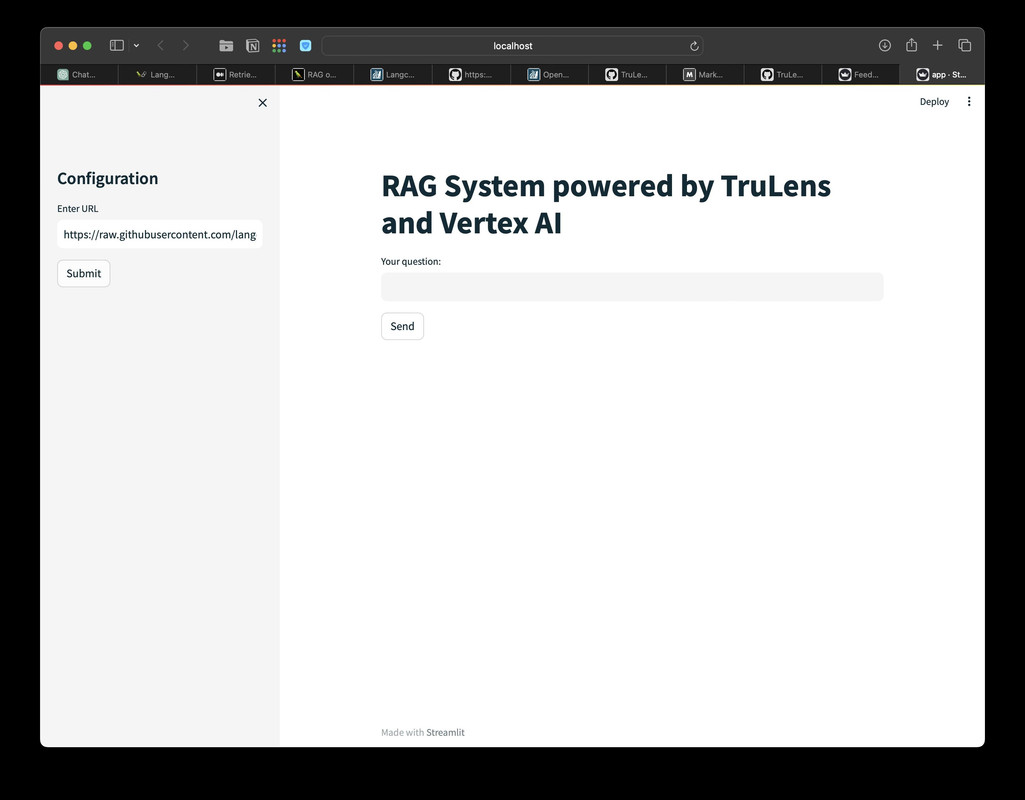
Task: Open the three-dot Streamlit menu
Action: [969, 101]
